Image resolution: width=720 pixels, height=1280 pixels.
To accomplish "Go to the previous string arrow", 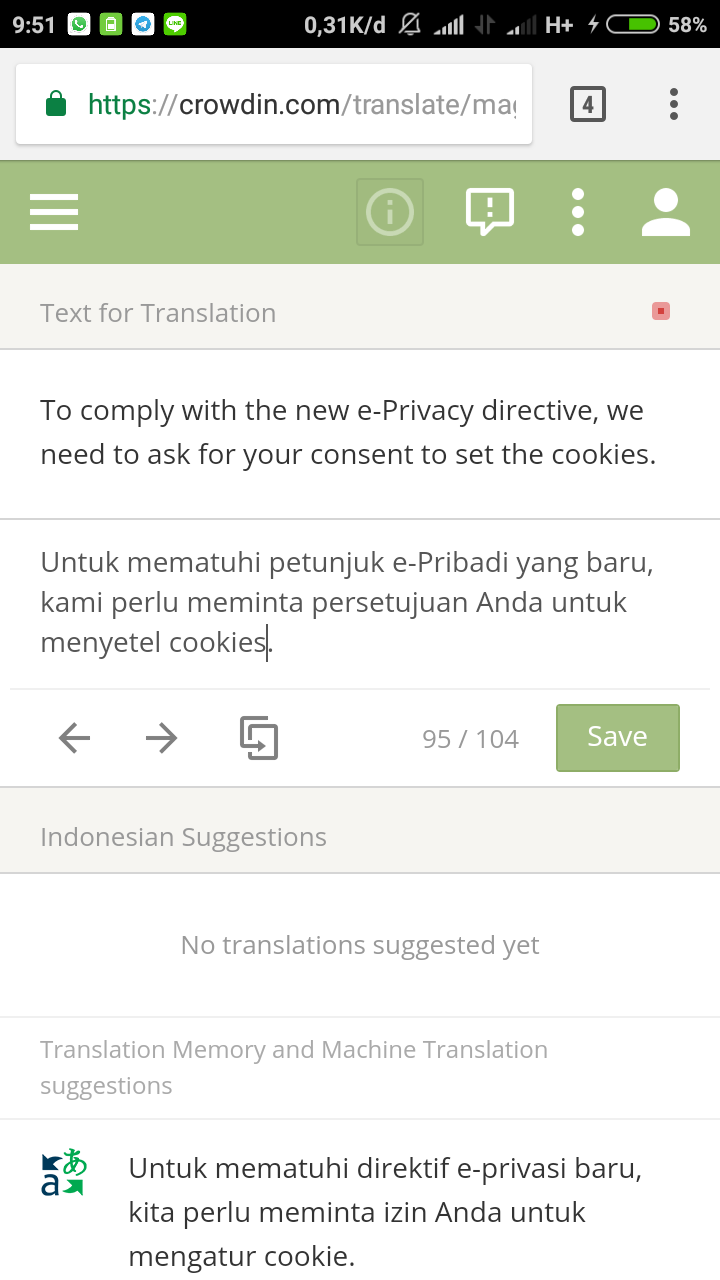I will [x=75, y=739].
